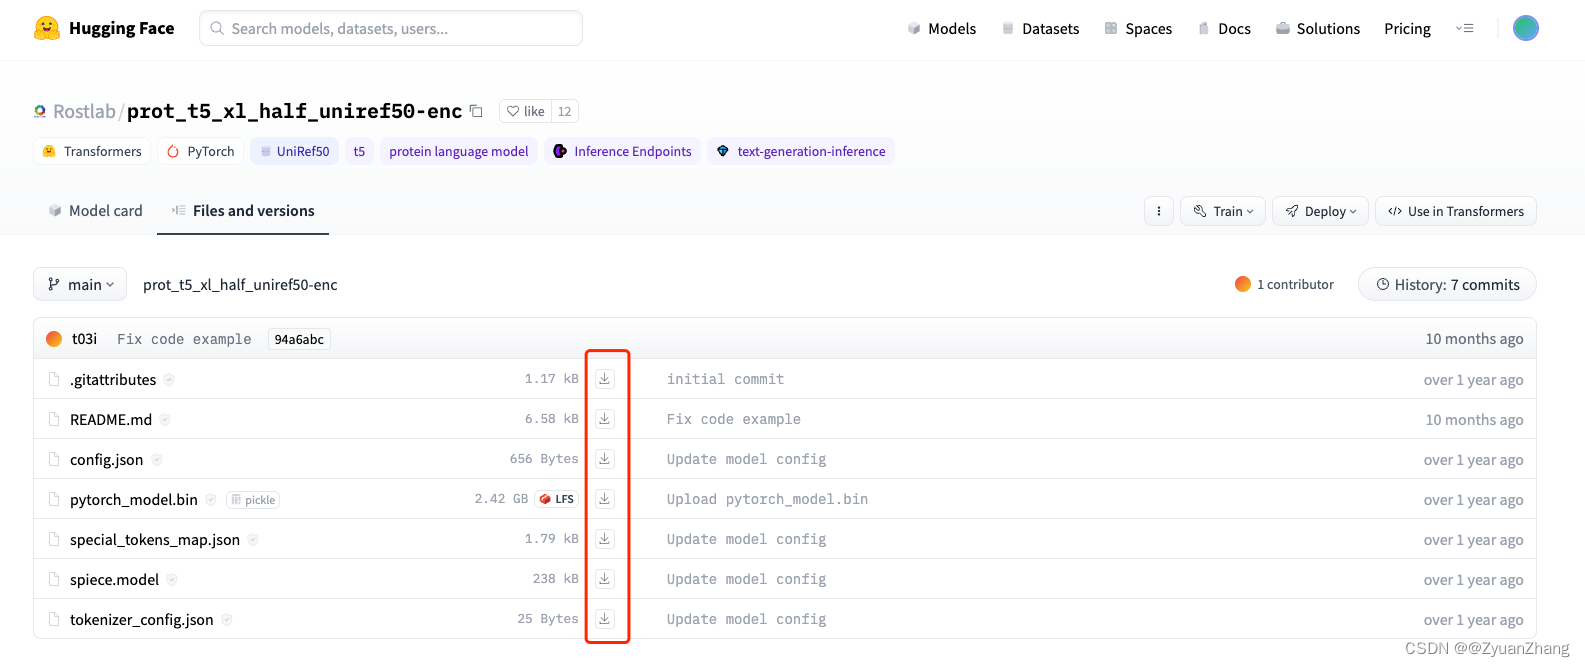
Task: Download the .gitattributes file
Action: (605, 379)
